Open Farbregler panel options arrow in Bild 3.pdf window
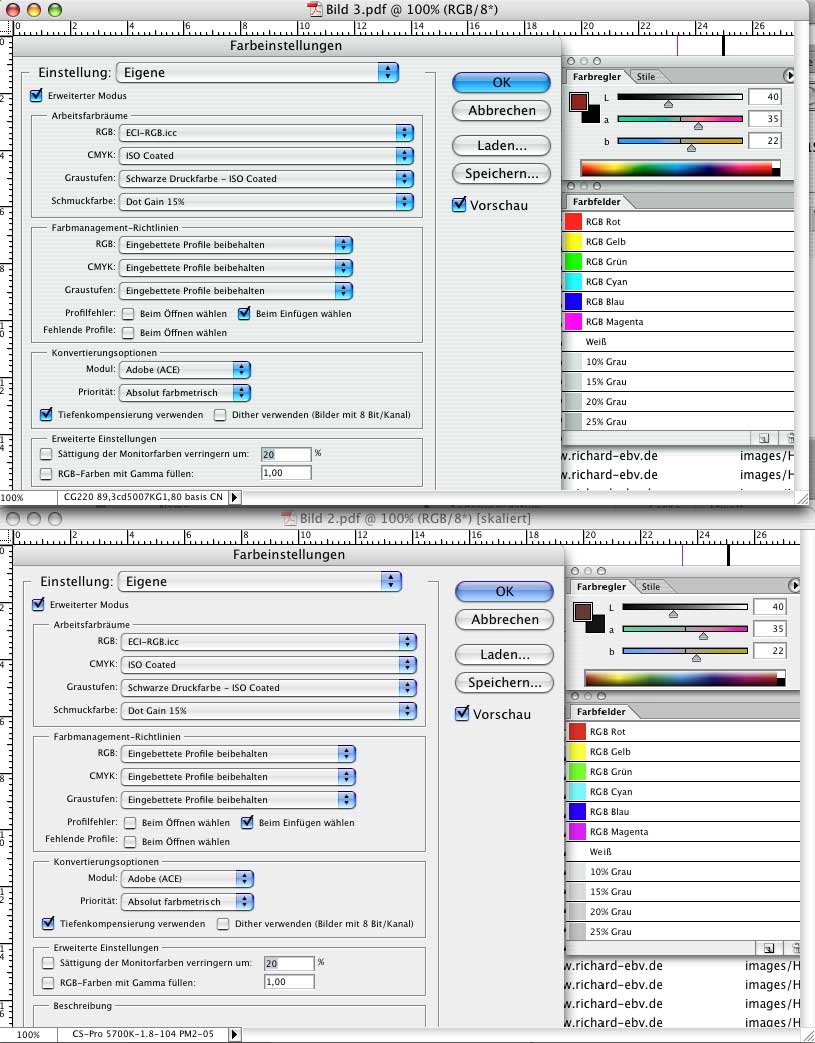Screen dimensions: 815x1043 789,76
